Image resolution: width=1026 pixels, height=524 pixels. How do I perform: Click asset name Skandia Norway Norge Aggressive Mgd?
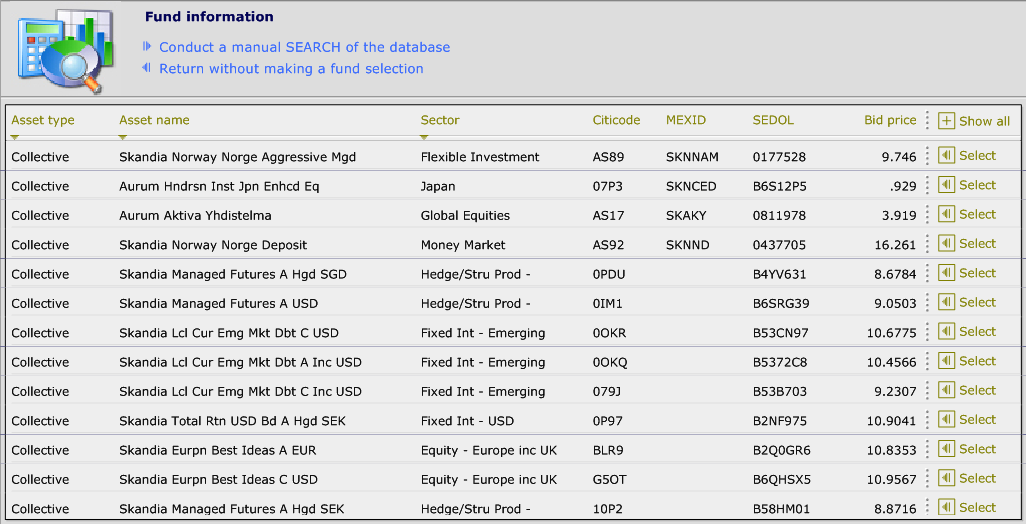238,157
